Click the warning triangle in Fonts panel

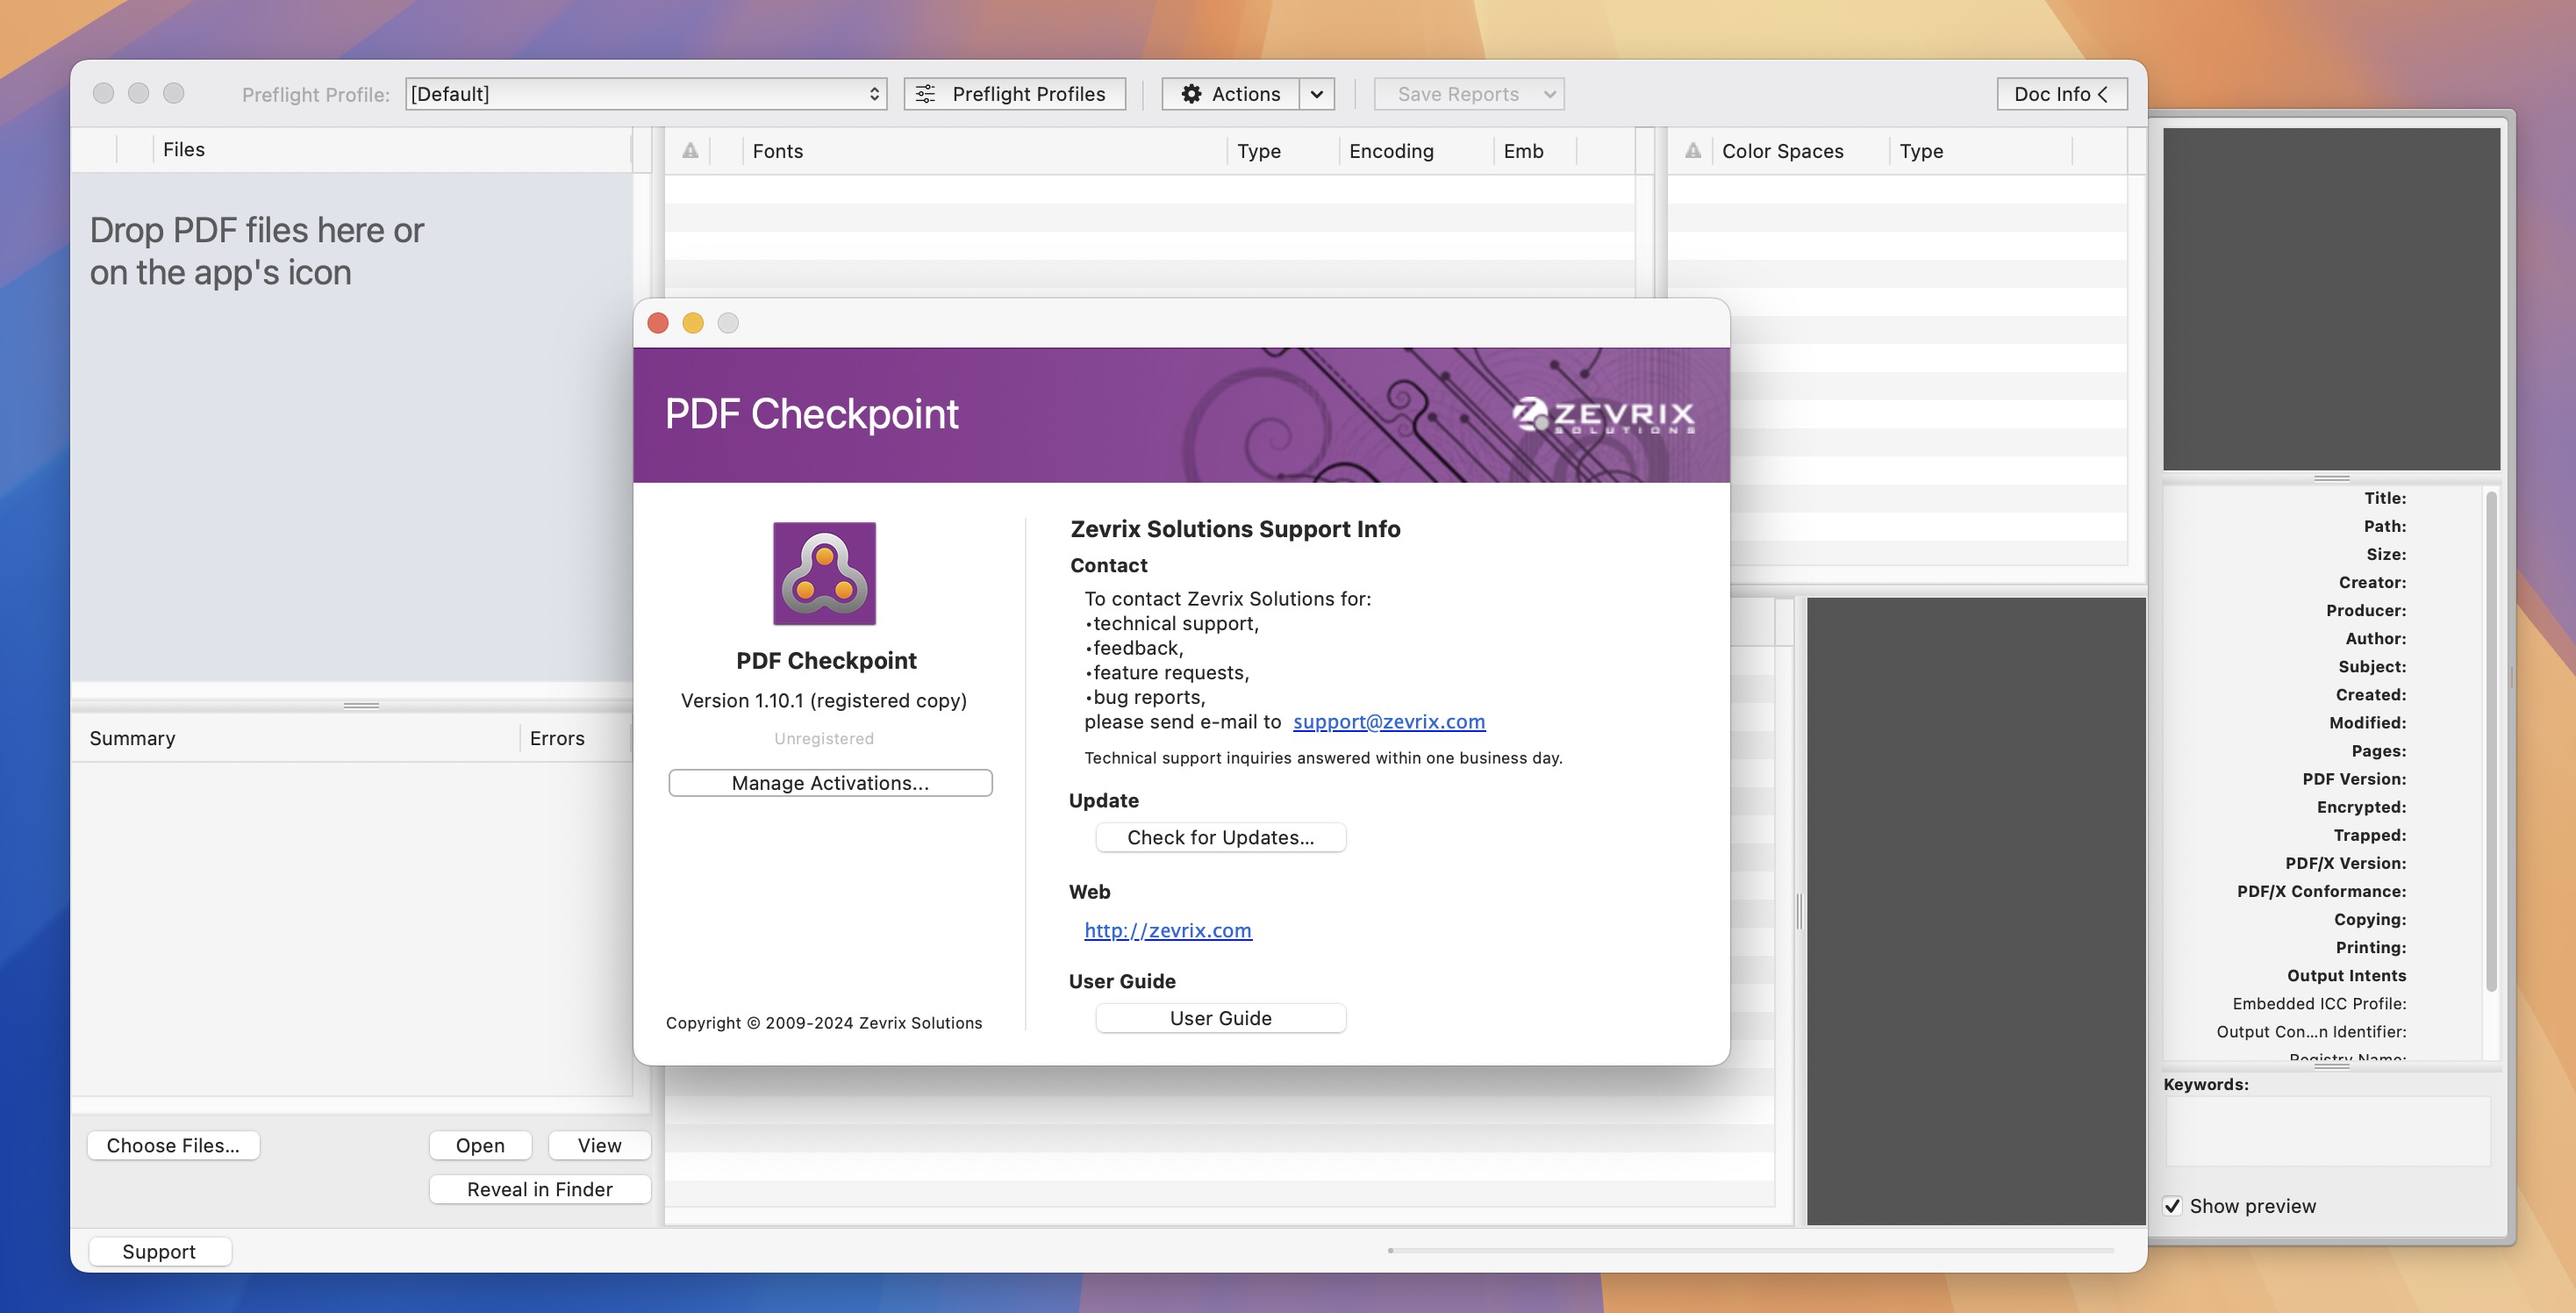click(x=688, y=151)
